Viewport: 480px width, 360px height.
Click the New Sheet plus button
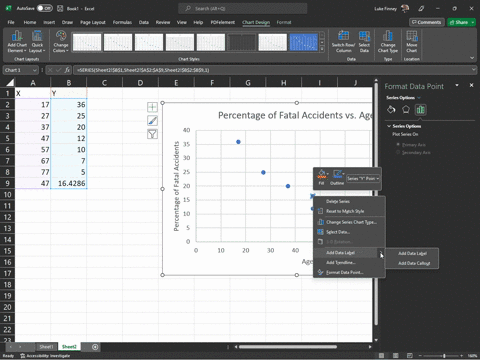(95, 347)
